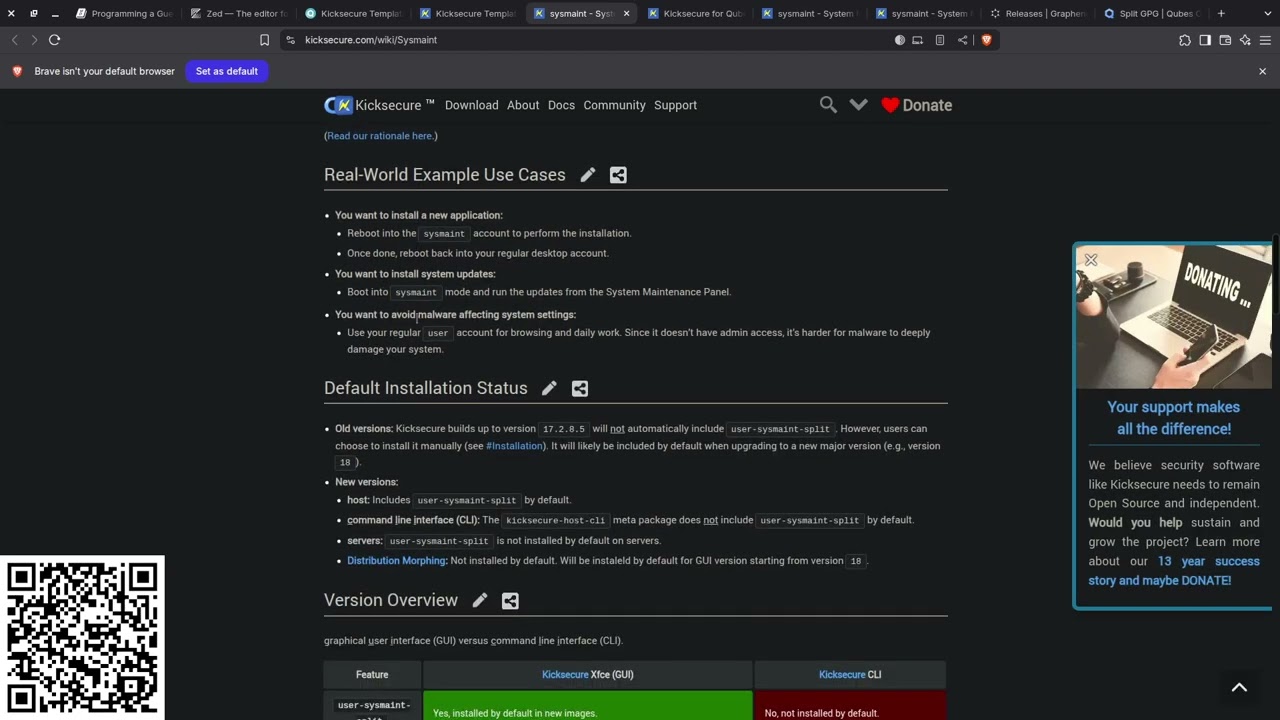Switch to Kicksecure for Qubes tab
This screenshot has height=720, width=1280.
pos(697,14)
